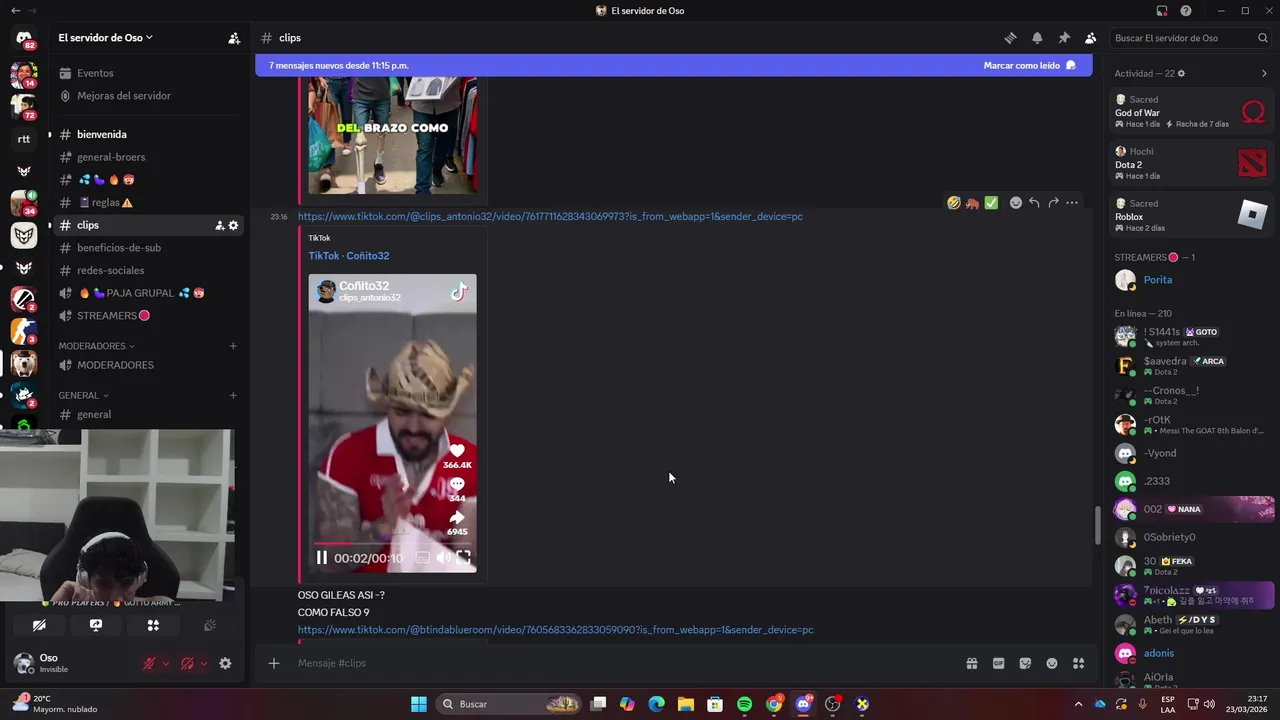Add channel to GENERAL category
This screenshot has height=720, width=1280.
click(233, 395)
